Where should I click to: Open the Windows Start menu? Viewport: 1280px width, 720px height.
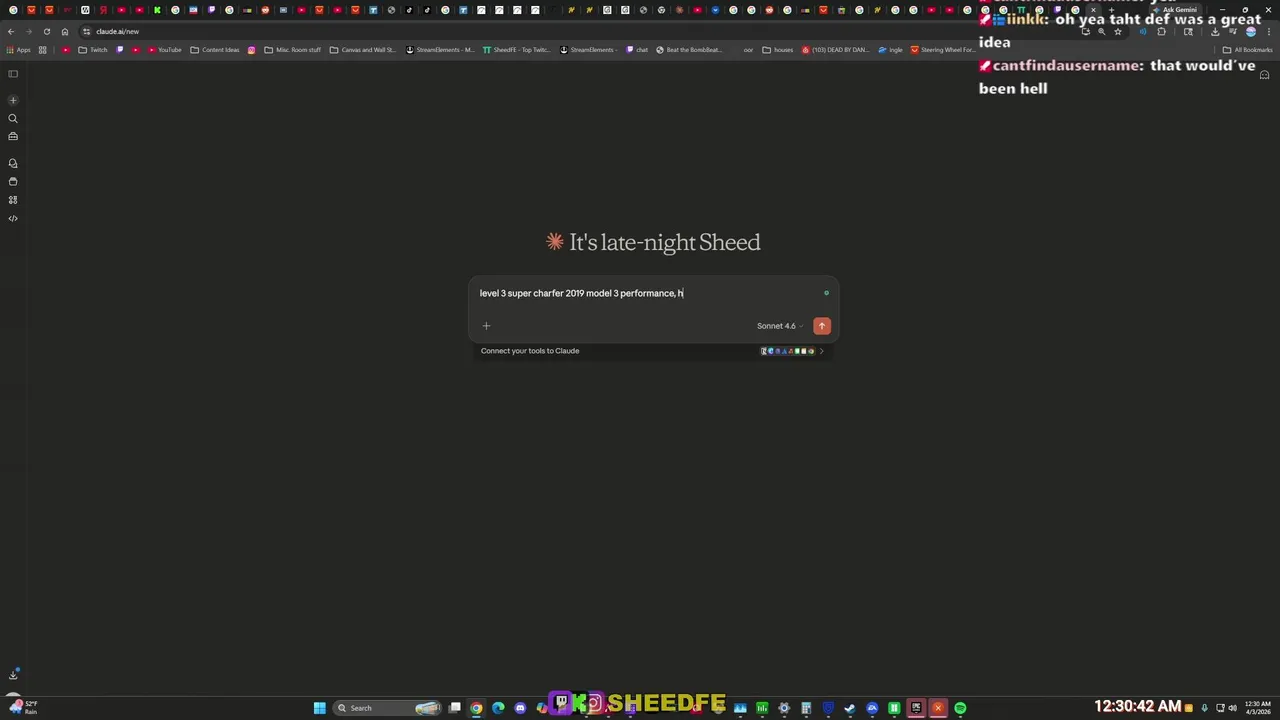click(320, 708)
